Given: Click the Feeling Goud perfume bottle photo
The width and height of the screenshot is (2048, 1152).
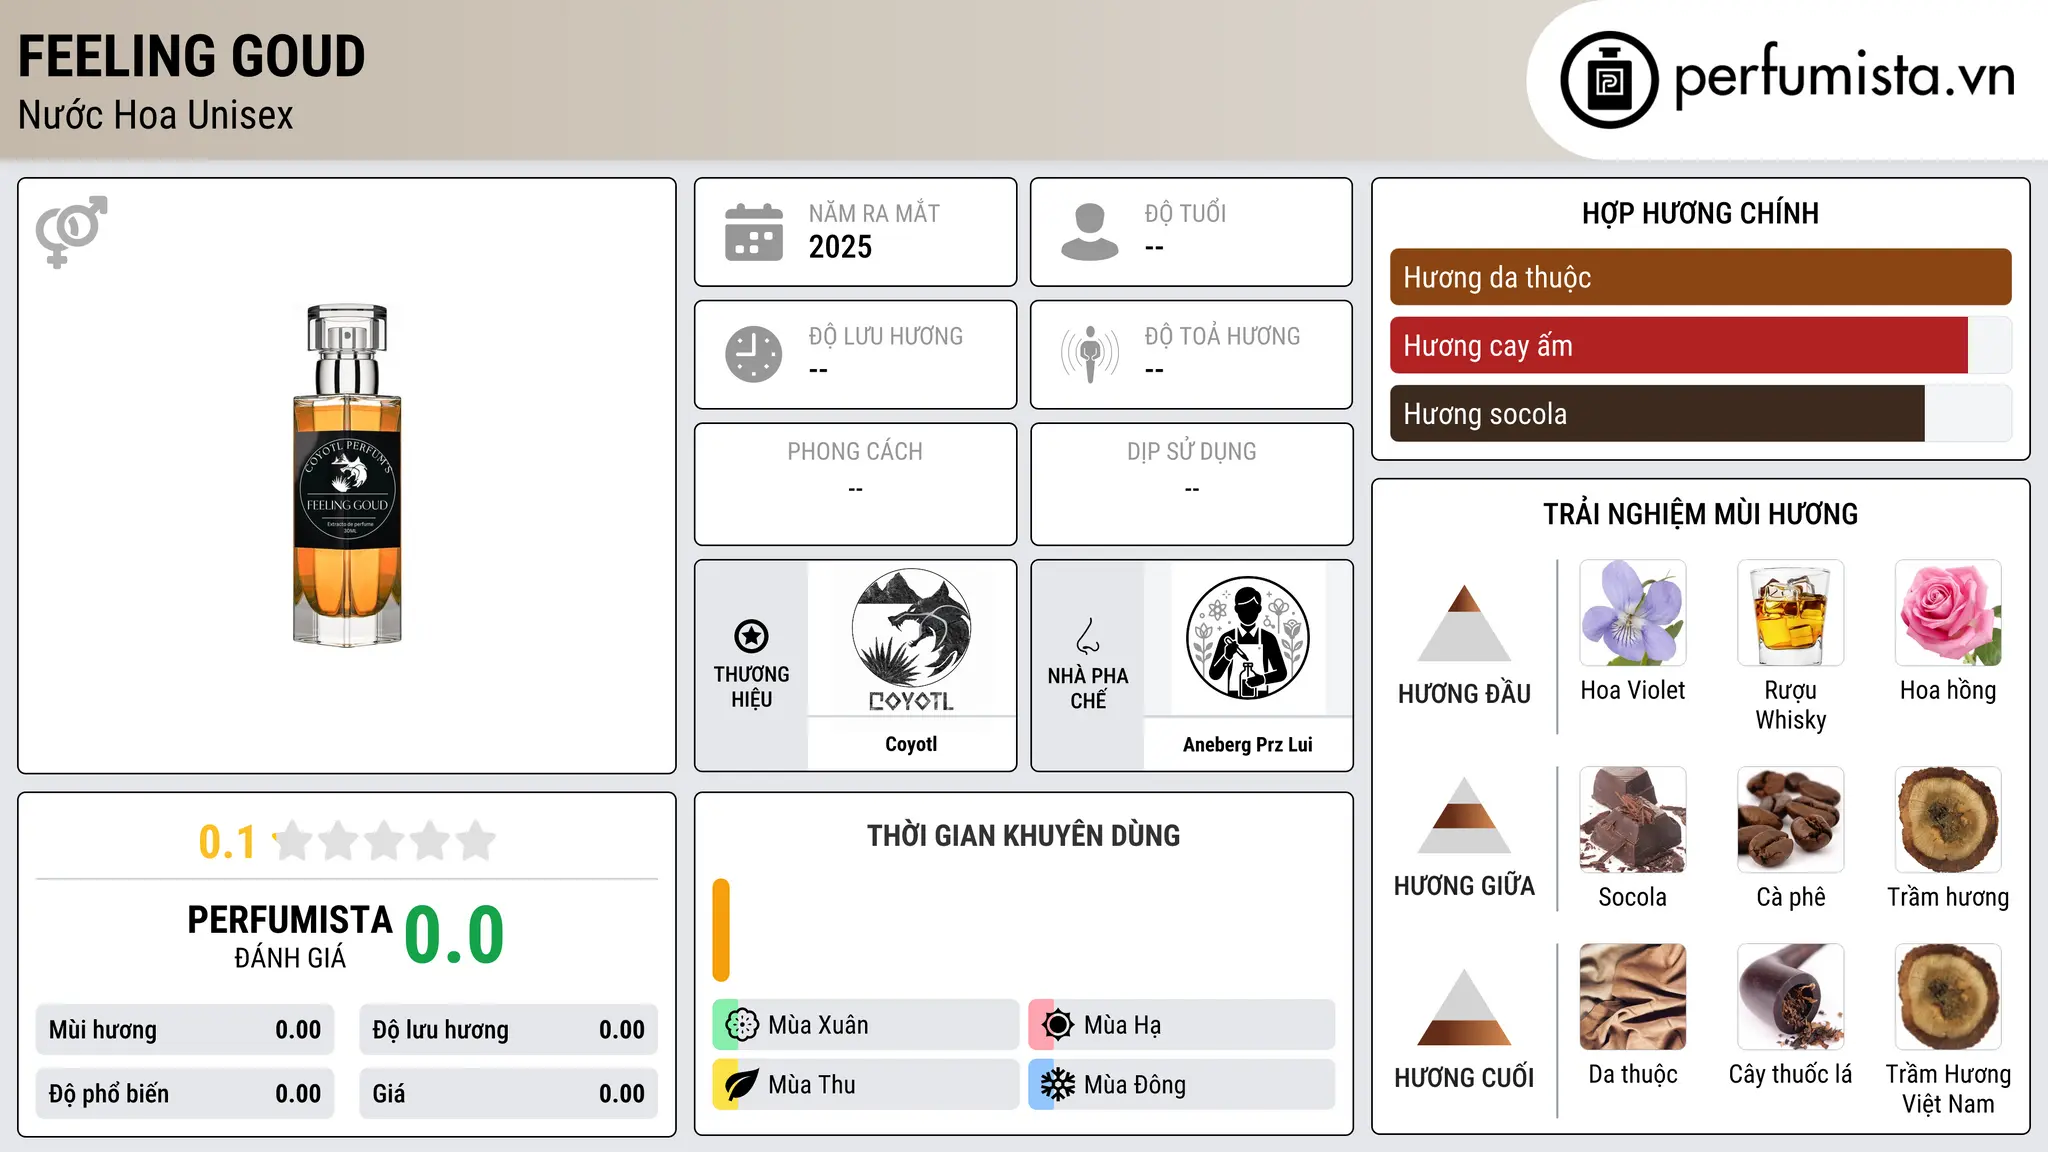Looking at the screenshot, I should (347, 475).
